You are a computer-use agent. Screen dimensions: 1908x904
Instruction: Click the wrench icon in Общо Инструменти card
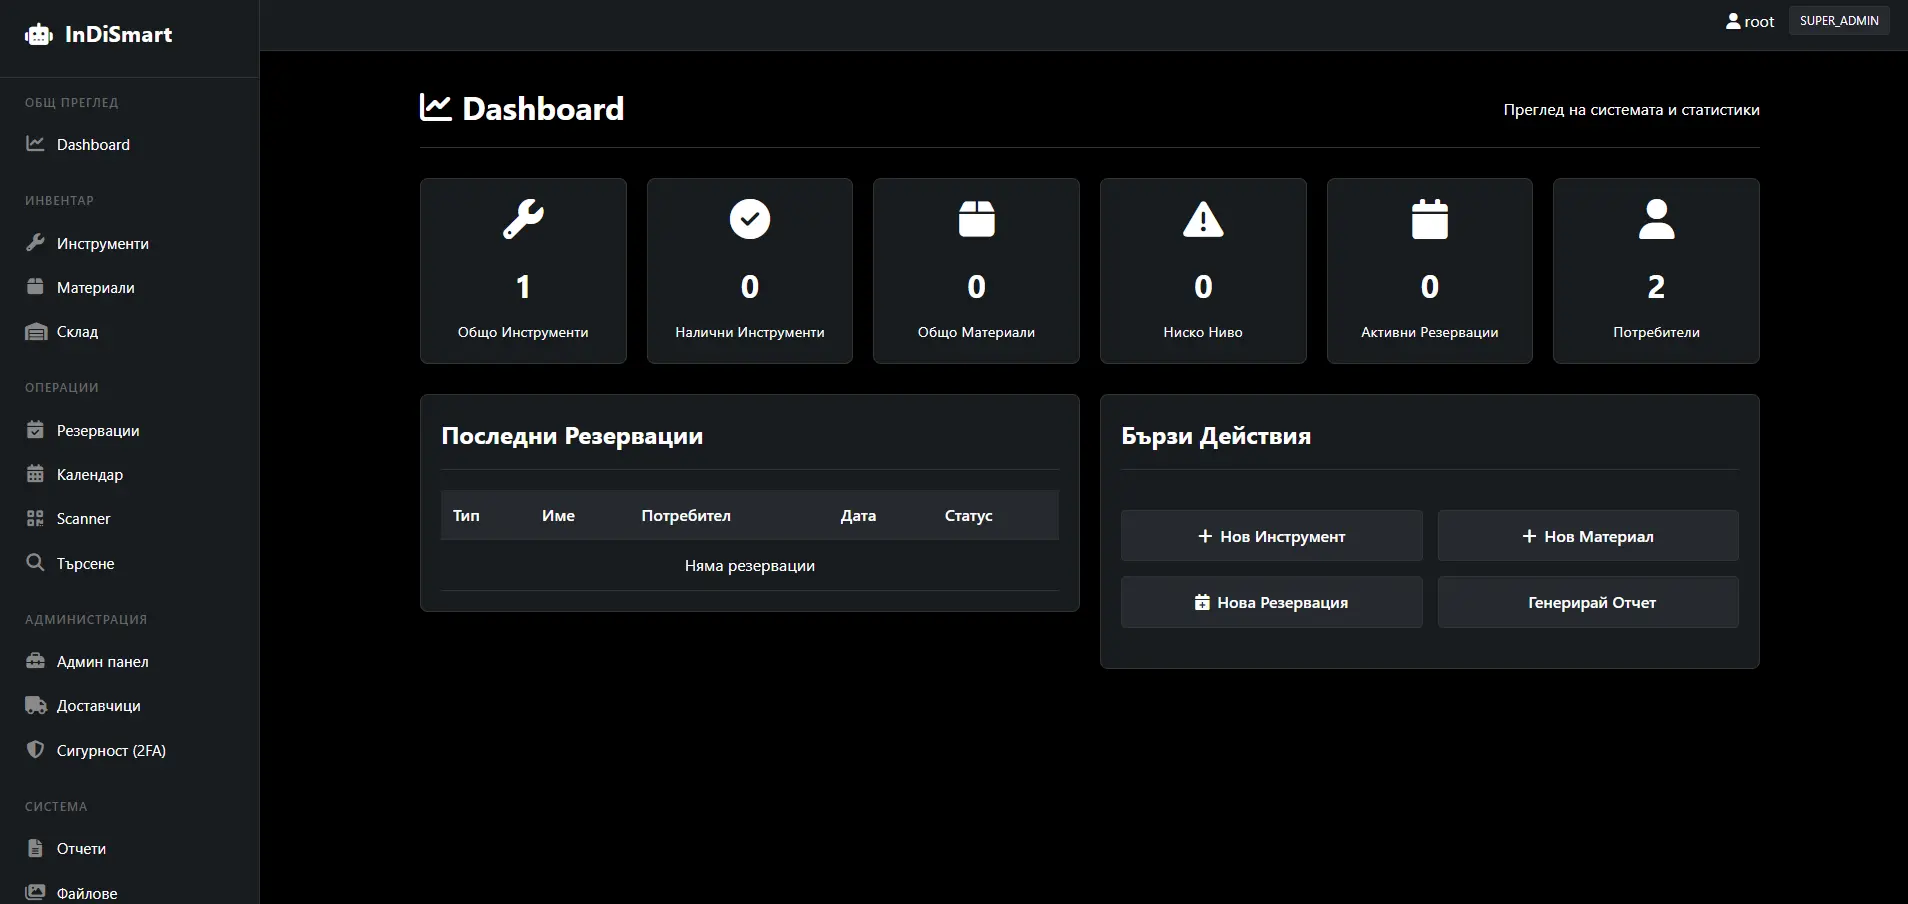pyautogui.click(x=523, y=219)
